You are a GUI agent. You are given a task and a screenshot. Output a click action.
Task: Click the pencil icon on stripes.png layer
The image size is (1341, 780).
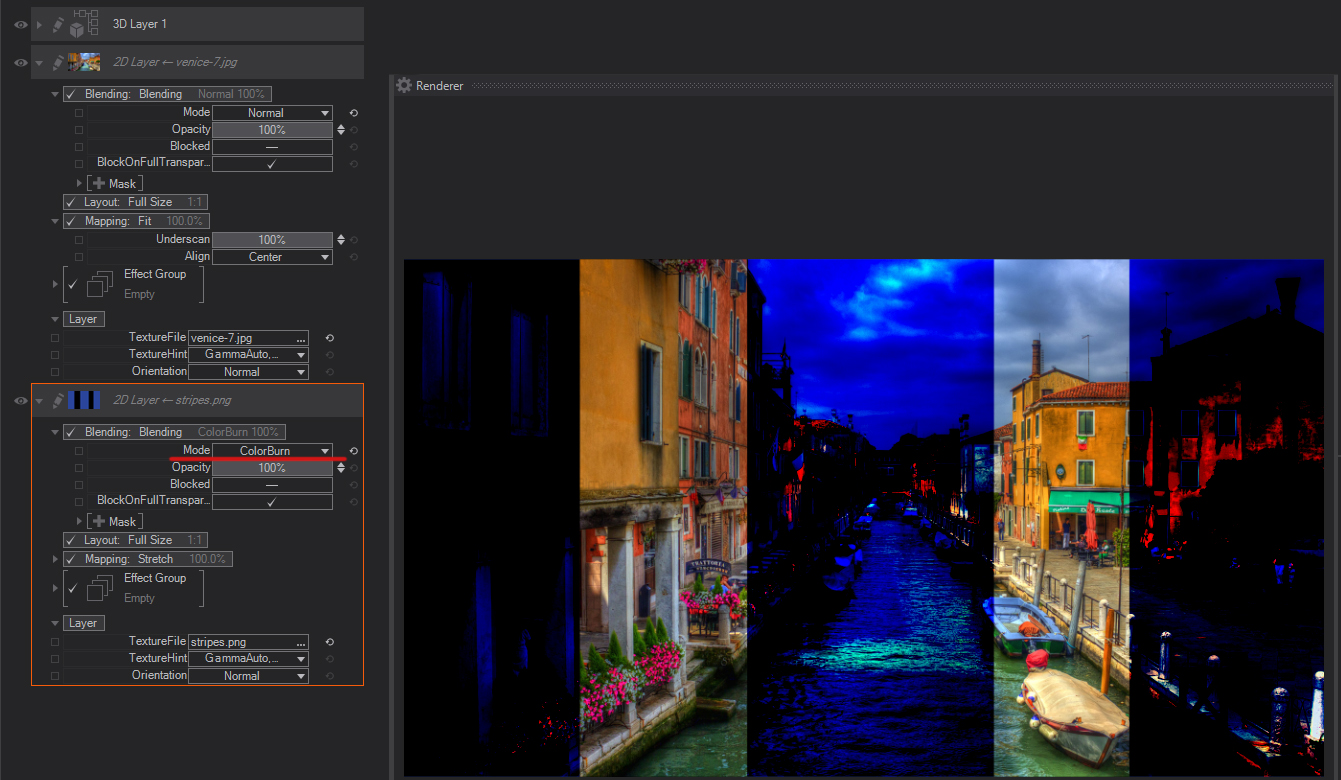58,400
